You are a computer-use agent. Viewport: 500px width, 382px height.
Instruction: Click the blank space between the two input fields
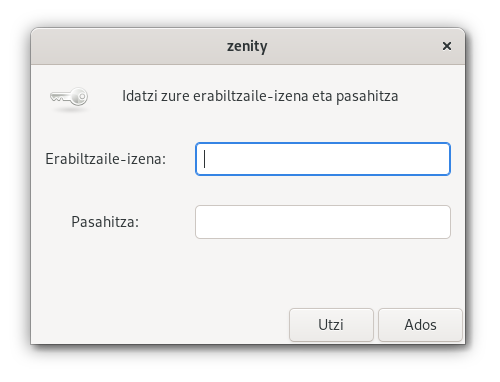tap(323, 190)
